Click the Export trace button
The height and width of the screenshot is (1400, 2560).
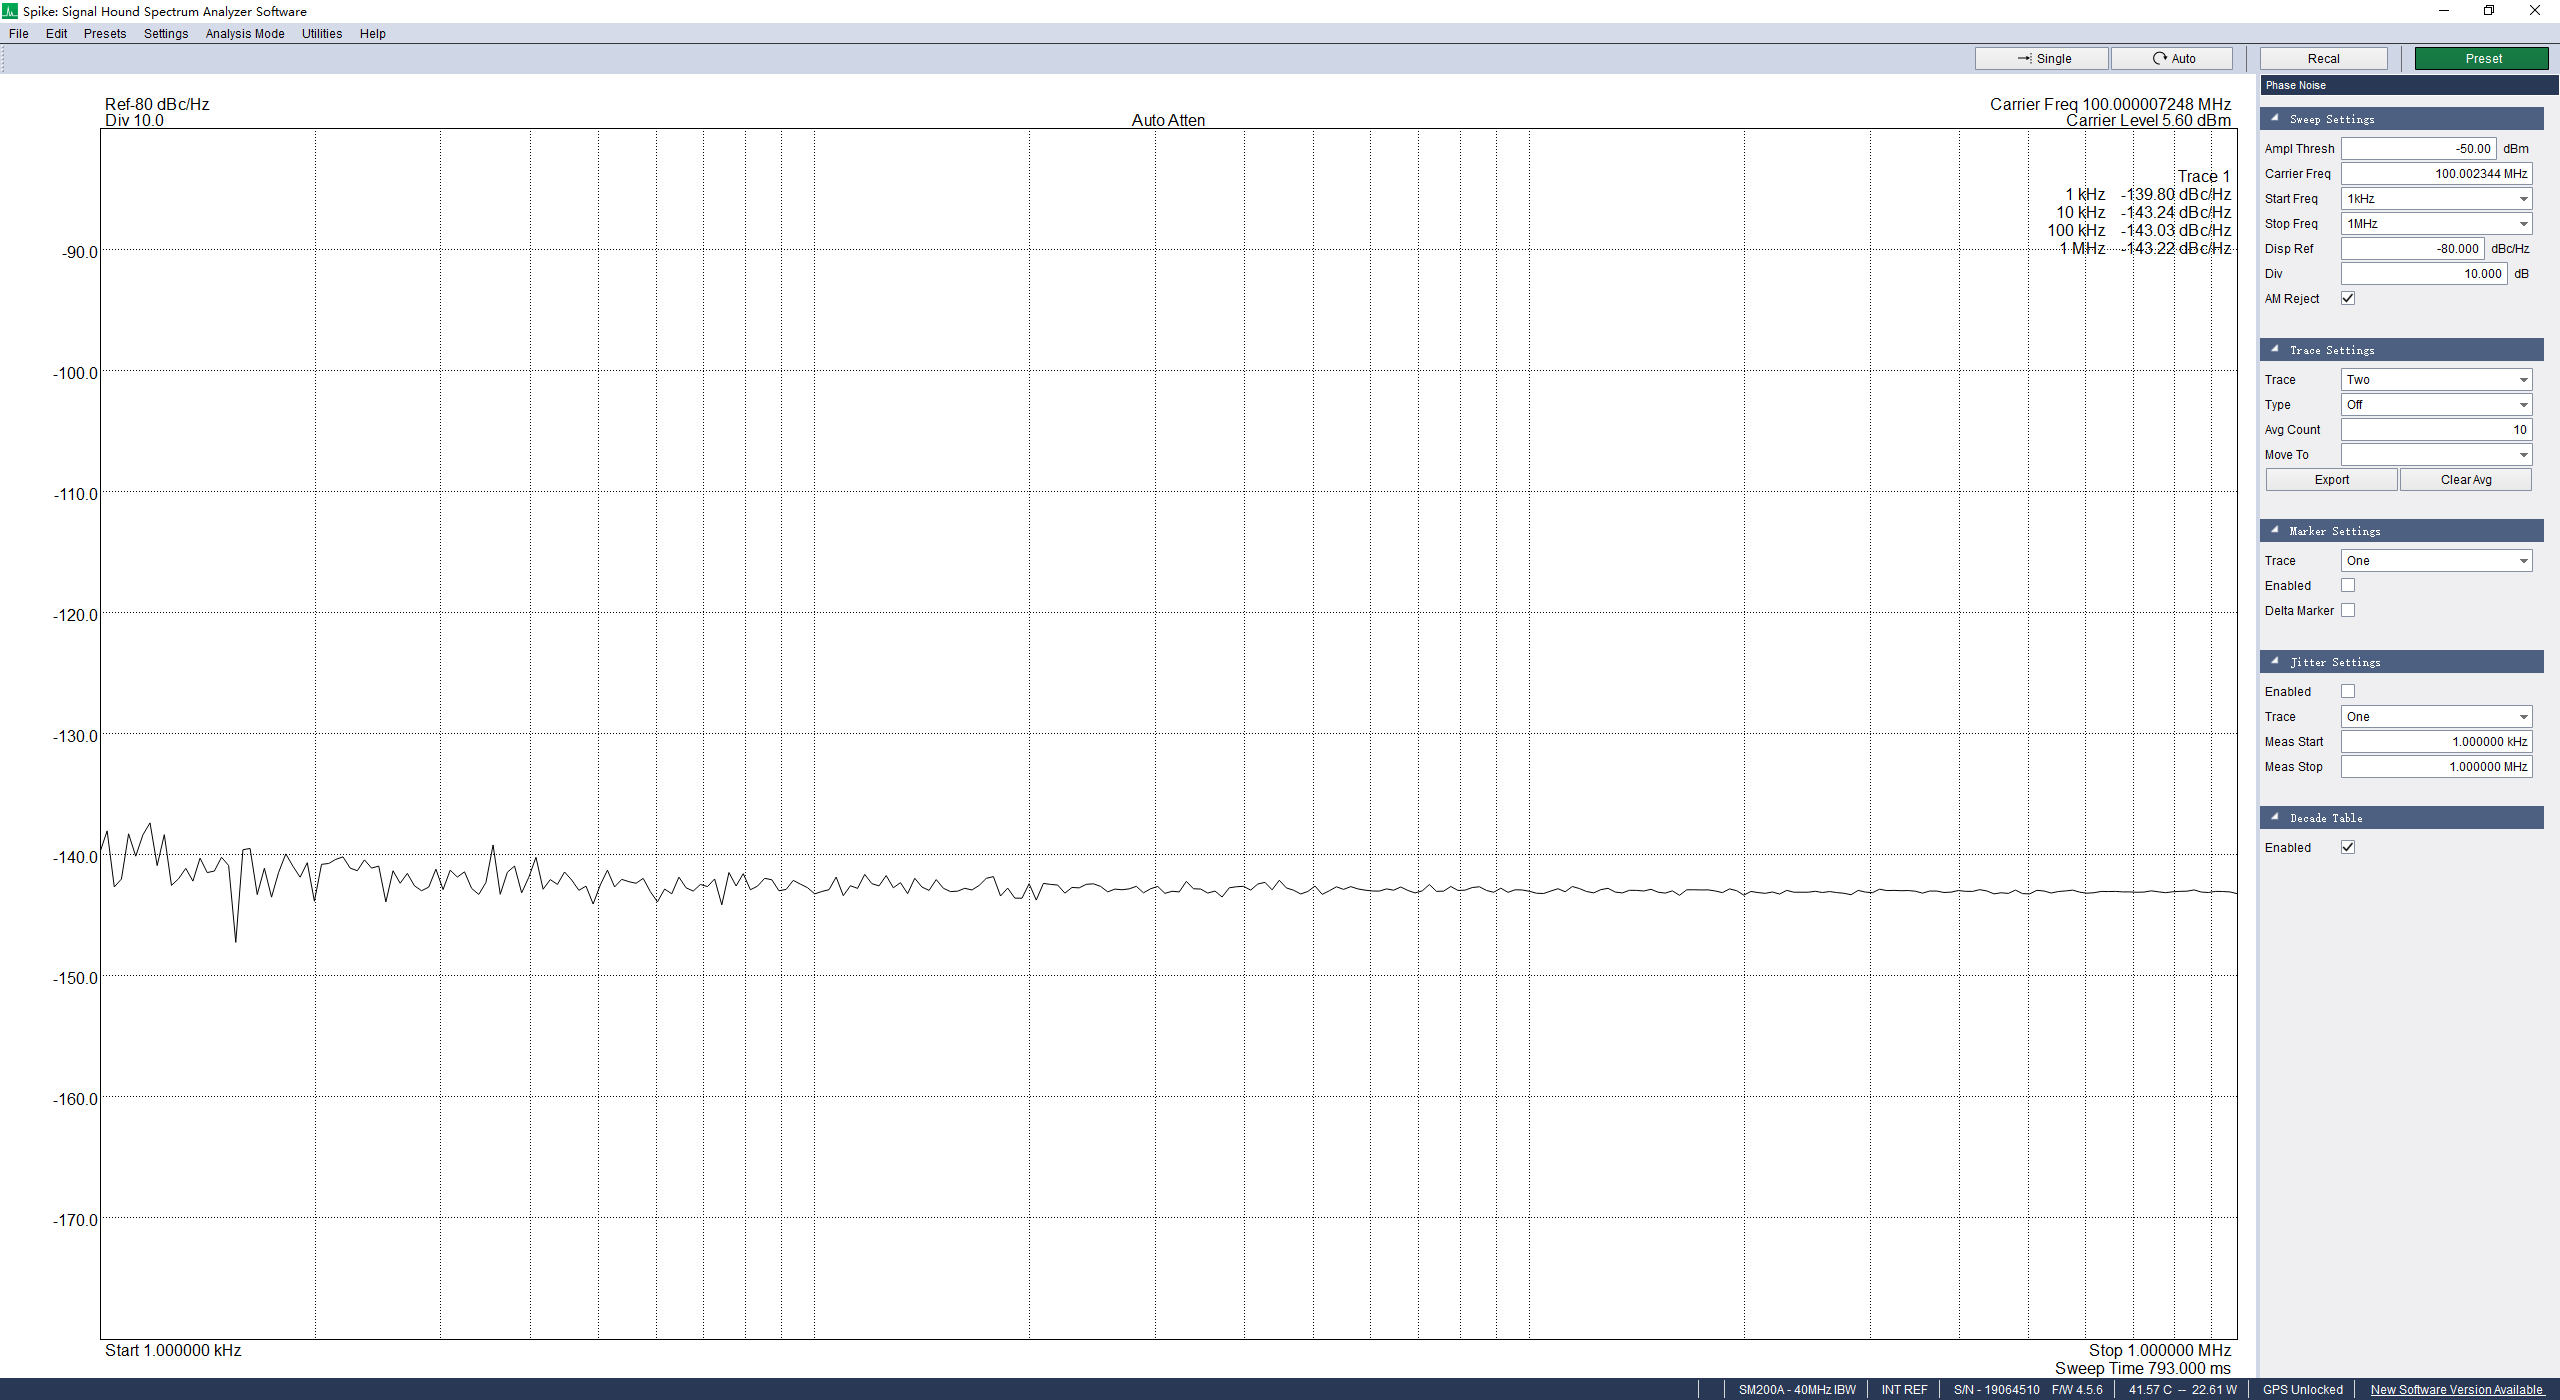2331,480
